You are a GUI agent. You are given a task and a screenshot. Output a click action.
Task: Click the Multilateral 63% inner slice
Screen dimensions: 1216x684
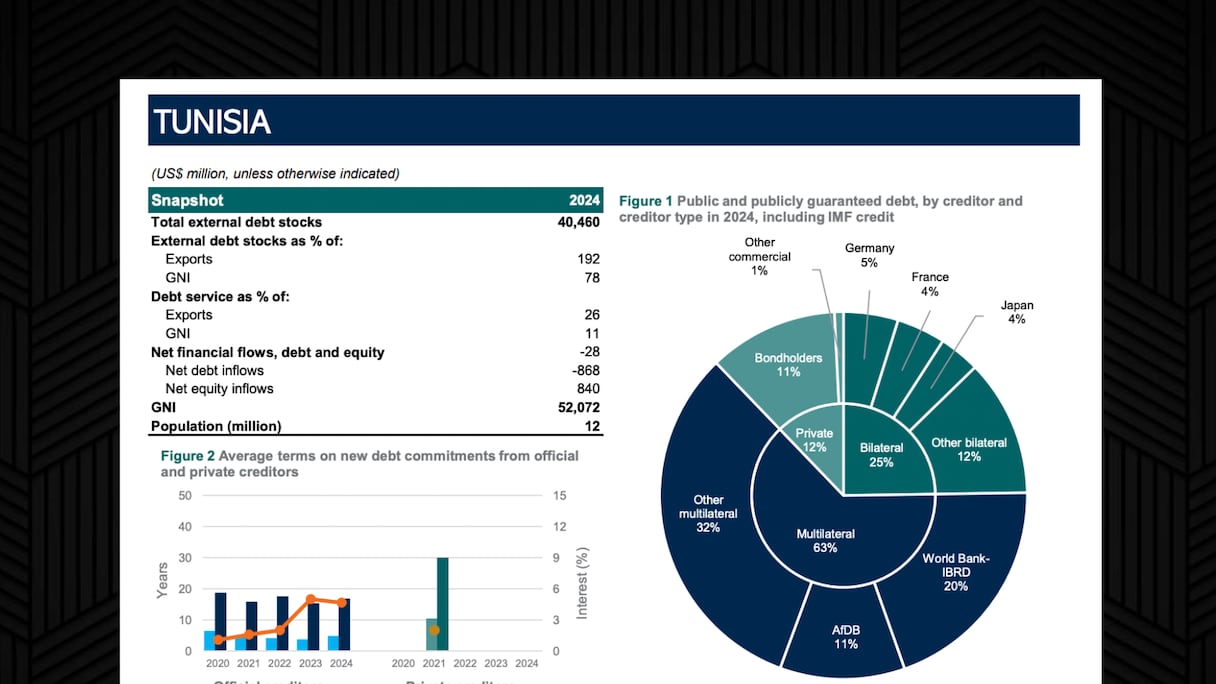(825, 540)
